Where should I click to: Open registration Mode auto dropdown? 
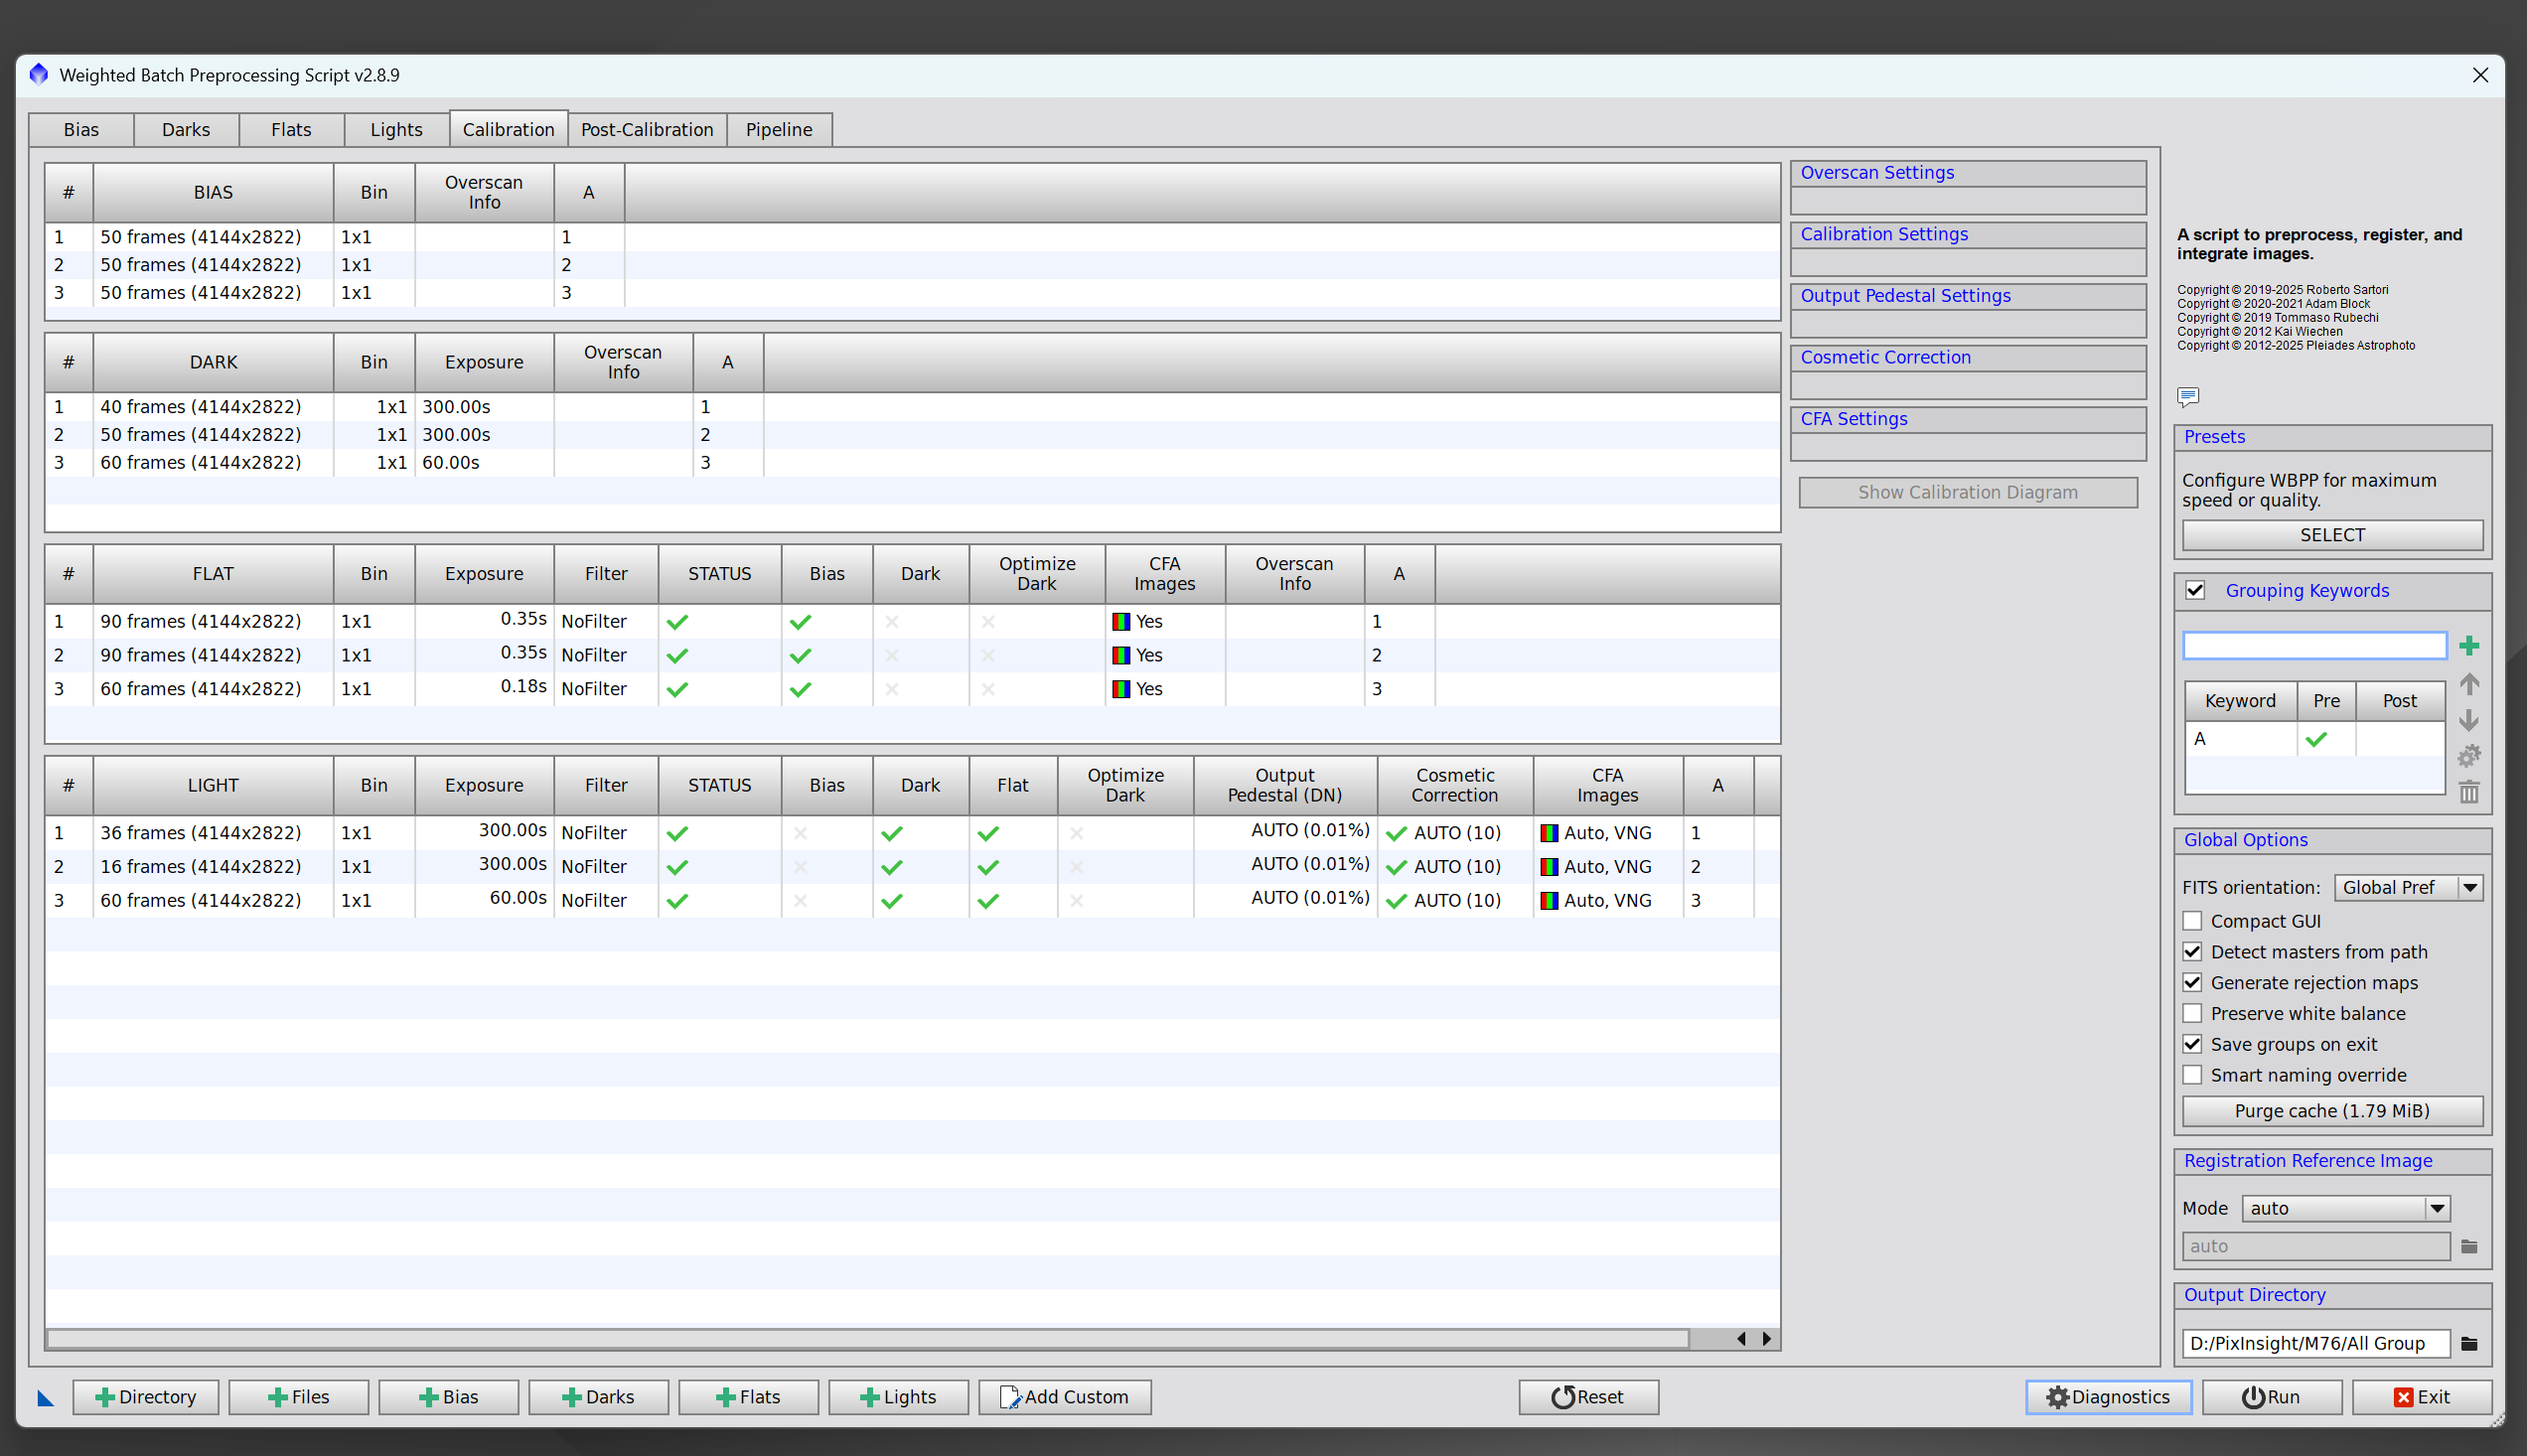pos(2344,1208)
